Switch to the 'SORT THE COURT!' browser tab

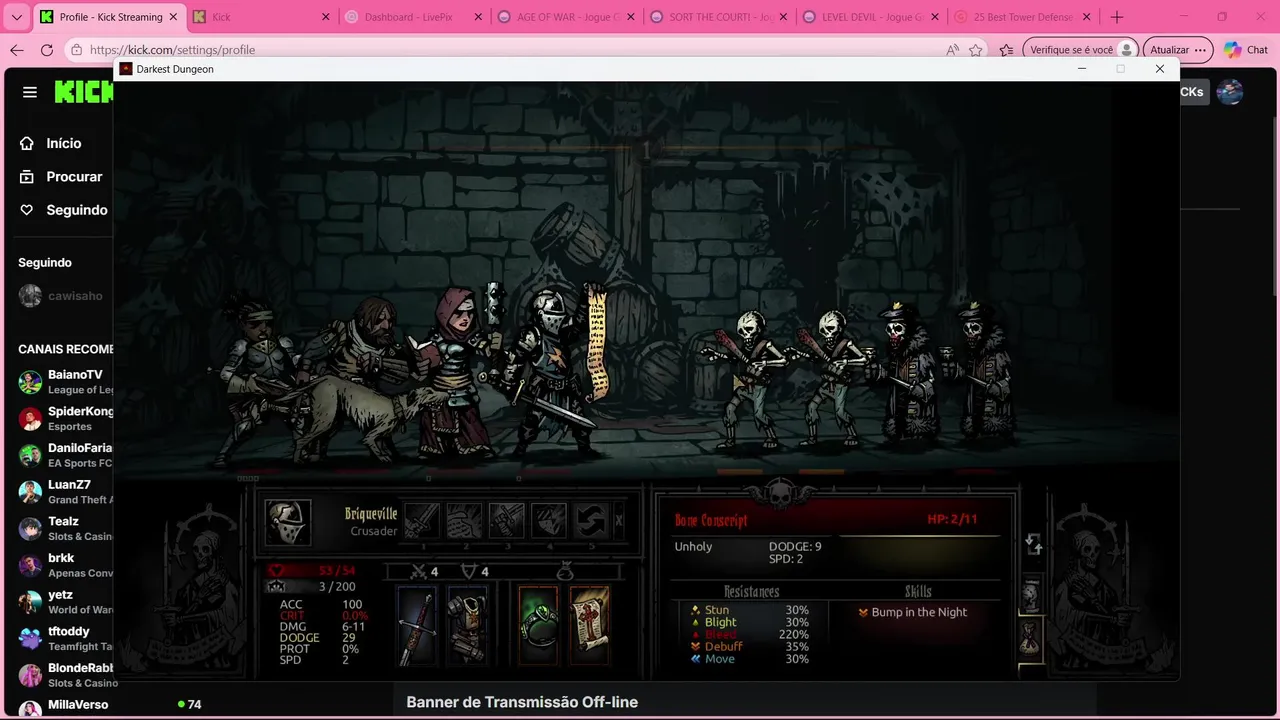[x=718, y=17]
